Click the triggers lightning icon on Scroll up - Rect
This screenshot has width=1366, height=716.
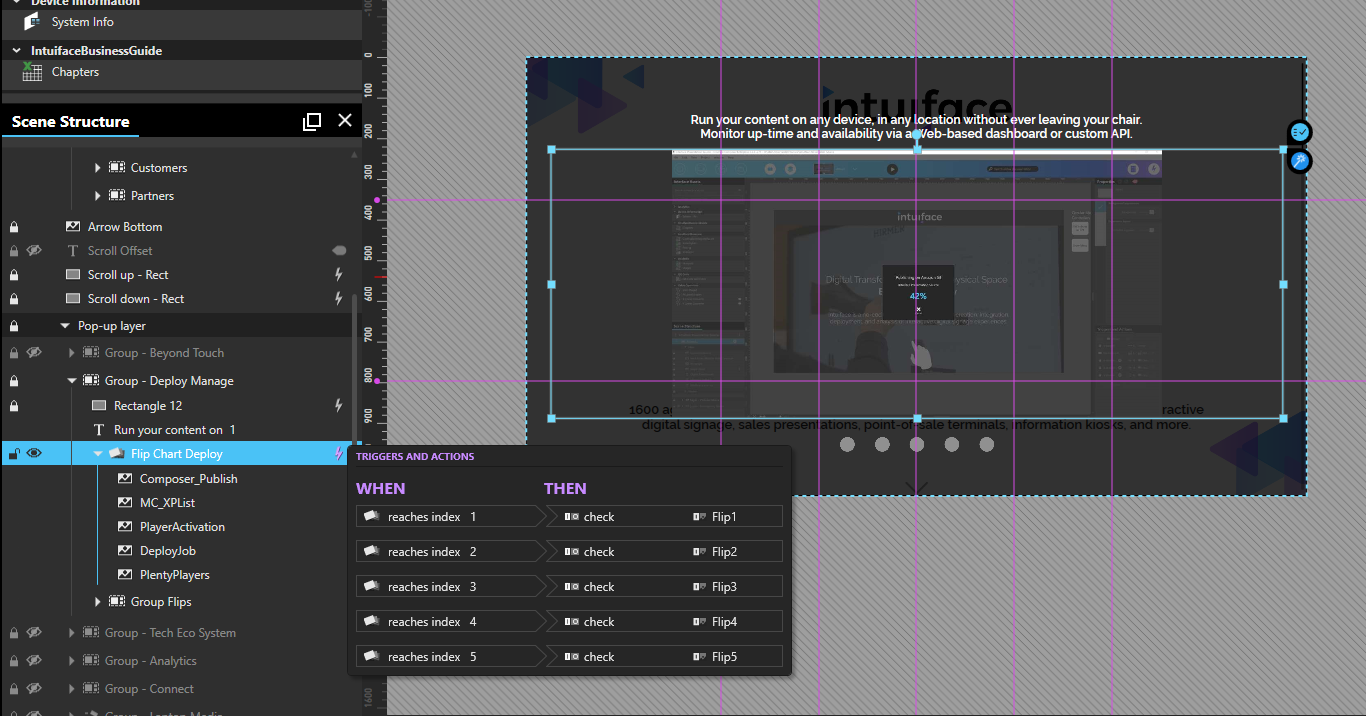click(x=338, y=274)
